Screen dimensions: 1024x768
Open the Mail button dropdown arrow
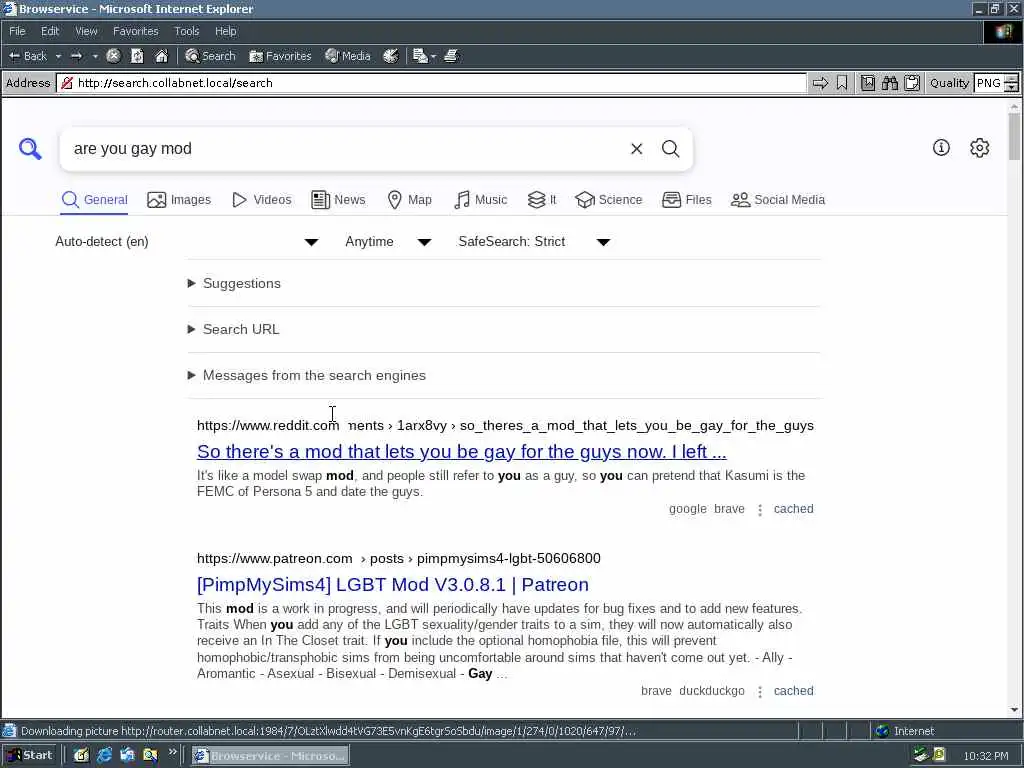(x=433, y=56)
